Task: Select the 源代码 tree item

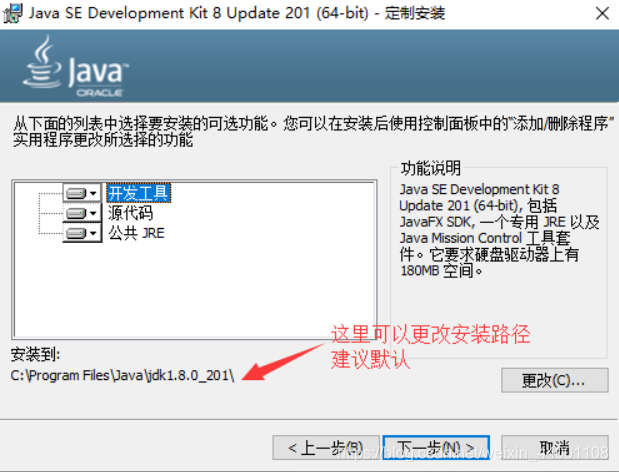Action: point(130,214)
